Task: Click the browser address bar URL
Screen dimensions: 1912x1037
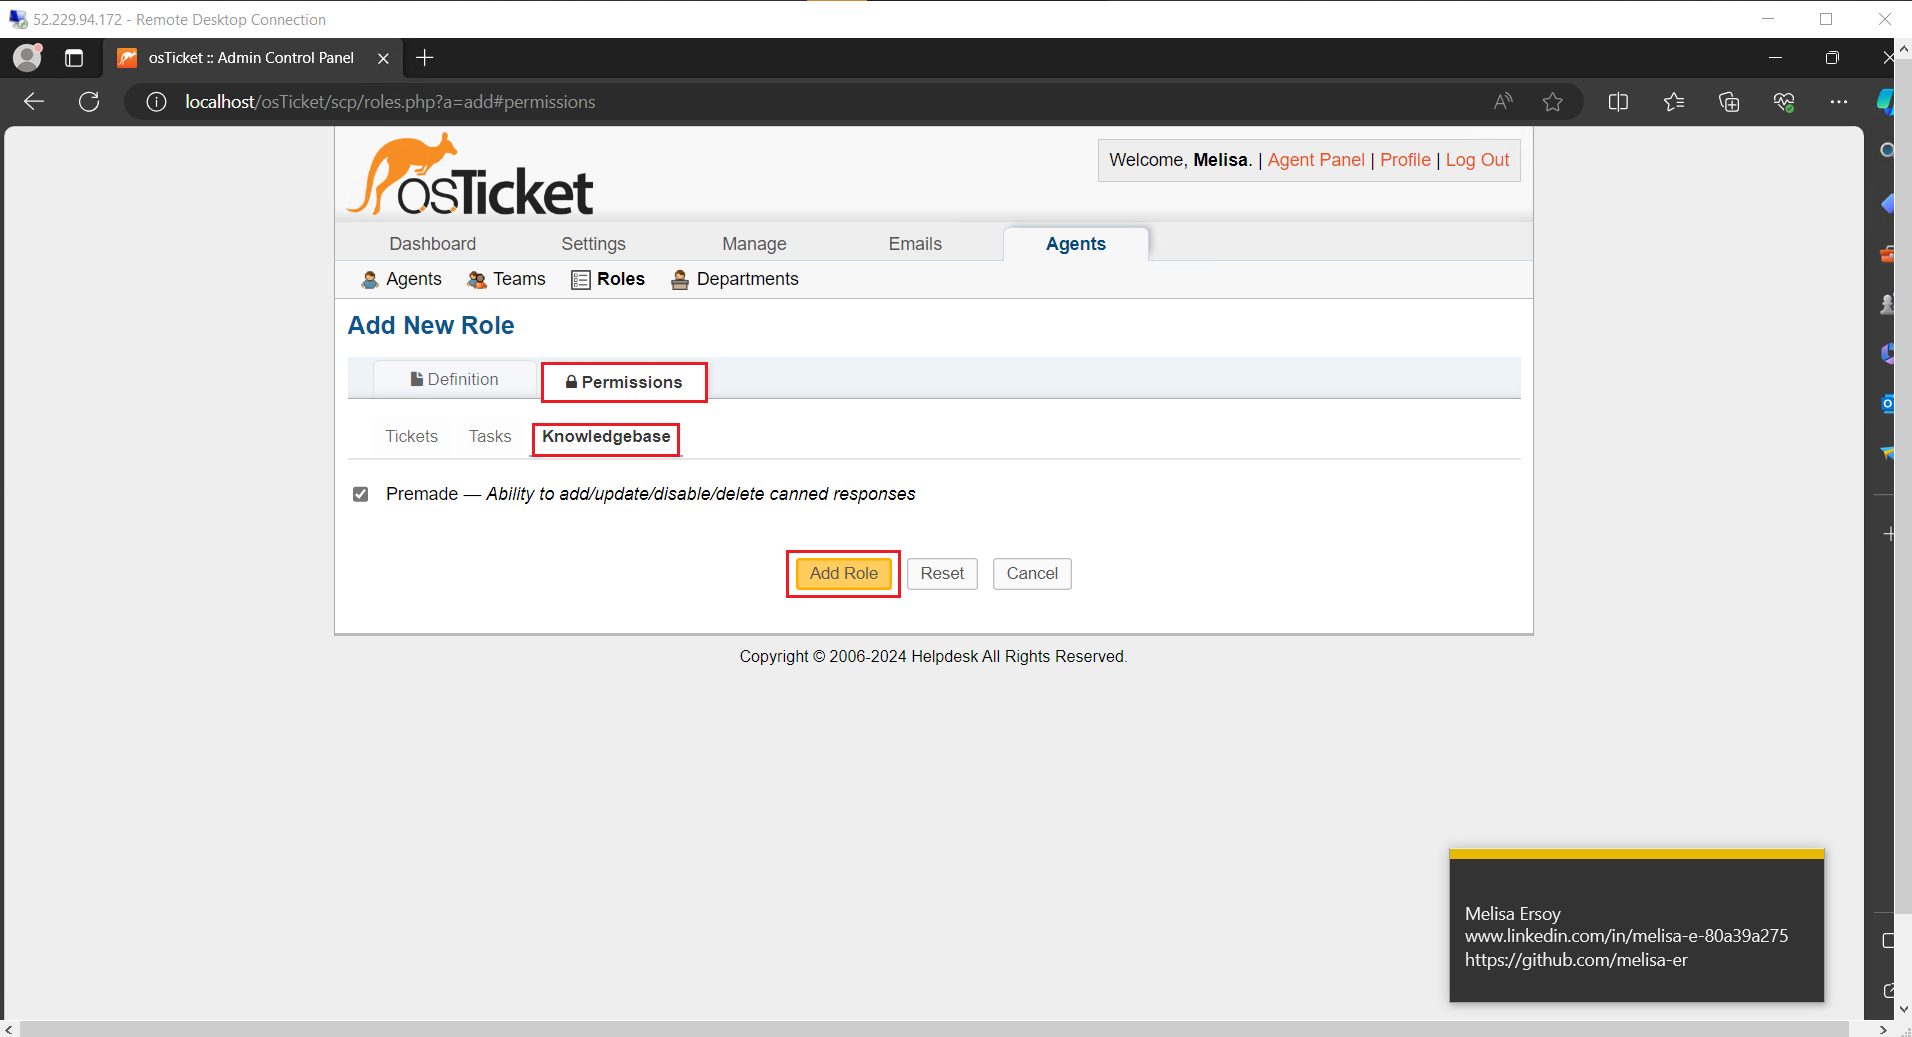Action: (x=390, y=102)
